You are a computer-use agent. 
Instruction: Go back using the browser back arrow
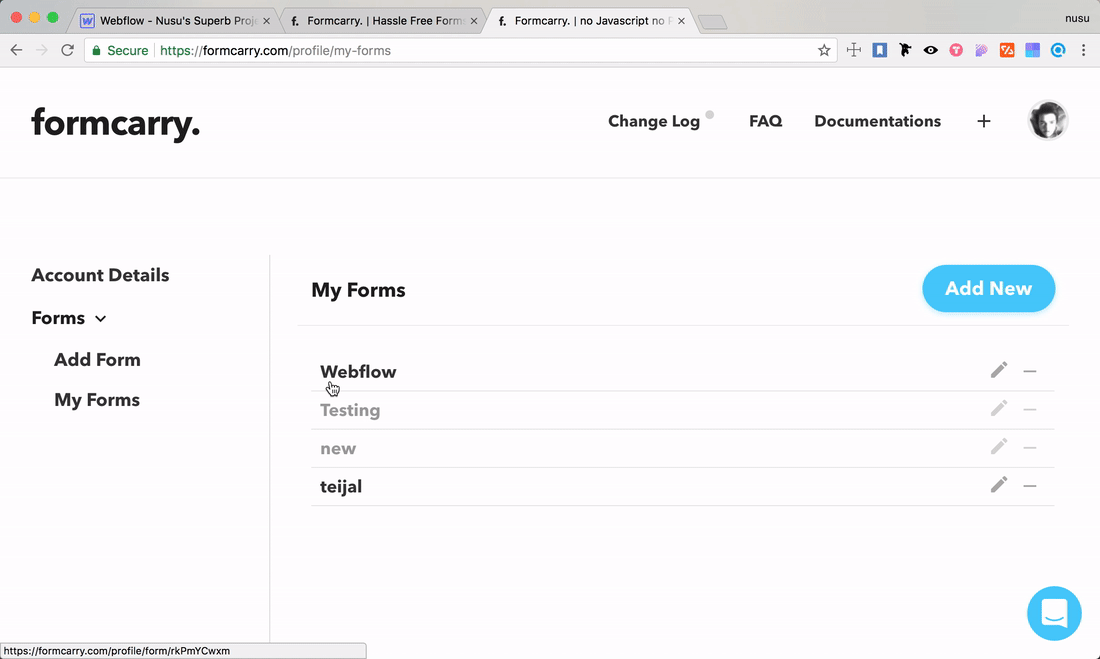pyautogui.click(x=17, y=51)
